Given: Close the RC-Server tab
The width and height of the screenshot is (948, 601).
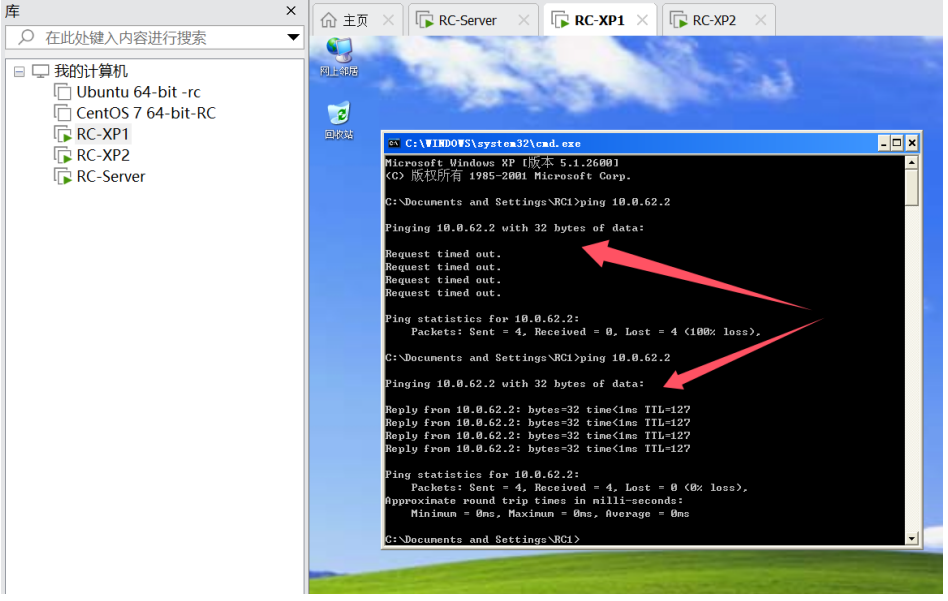Looking at the screenshot, I should (x=524, y=20).
